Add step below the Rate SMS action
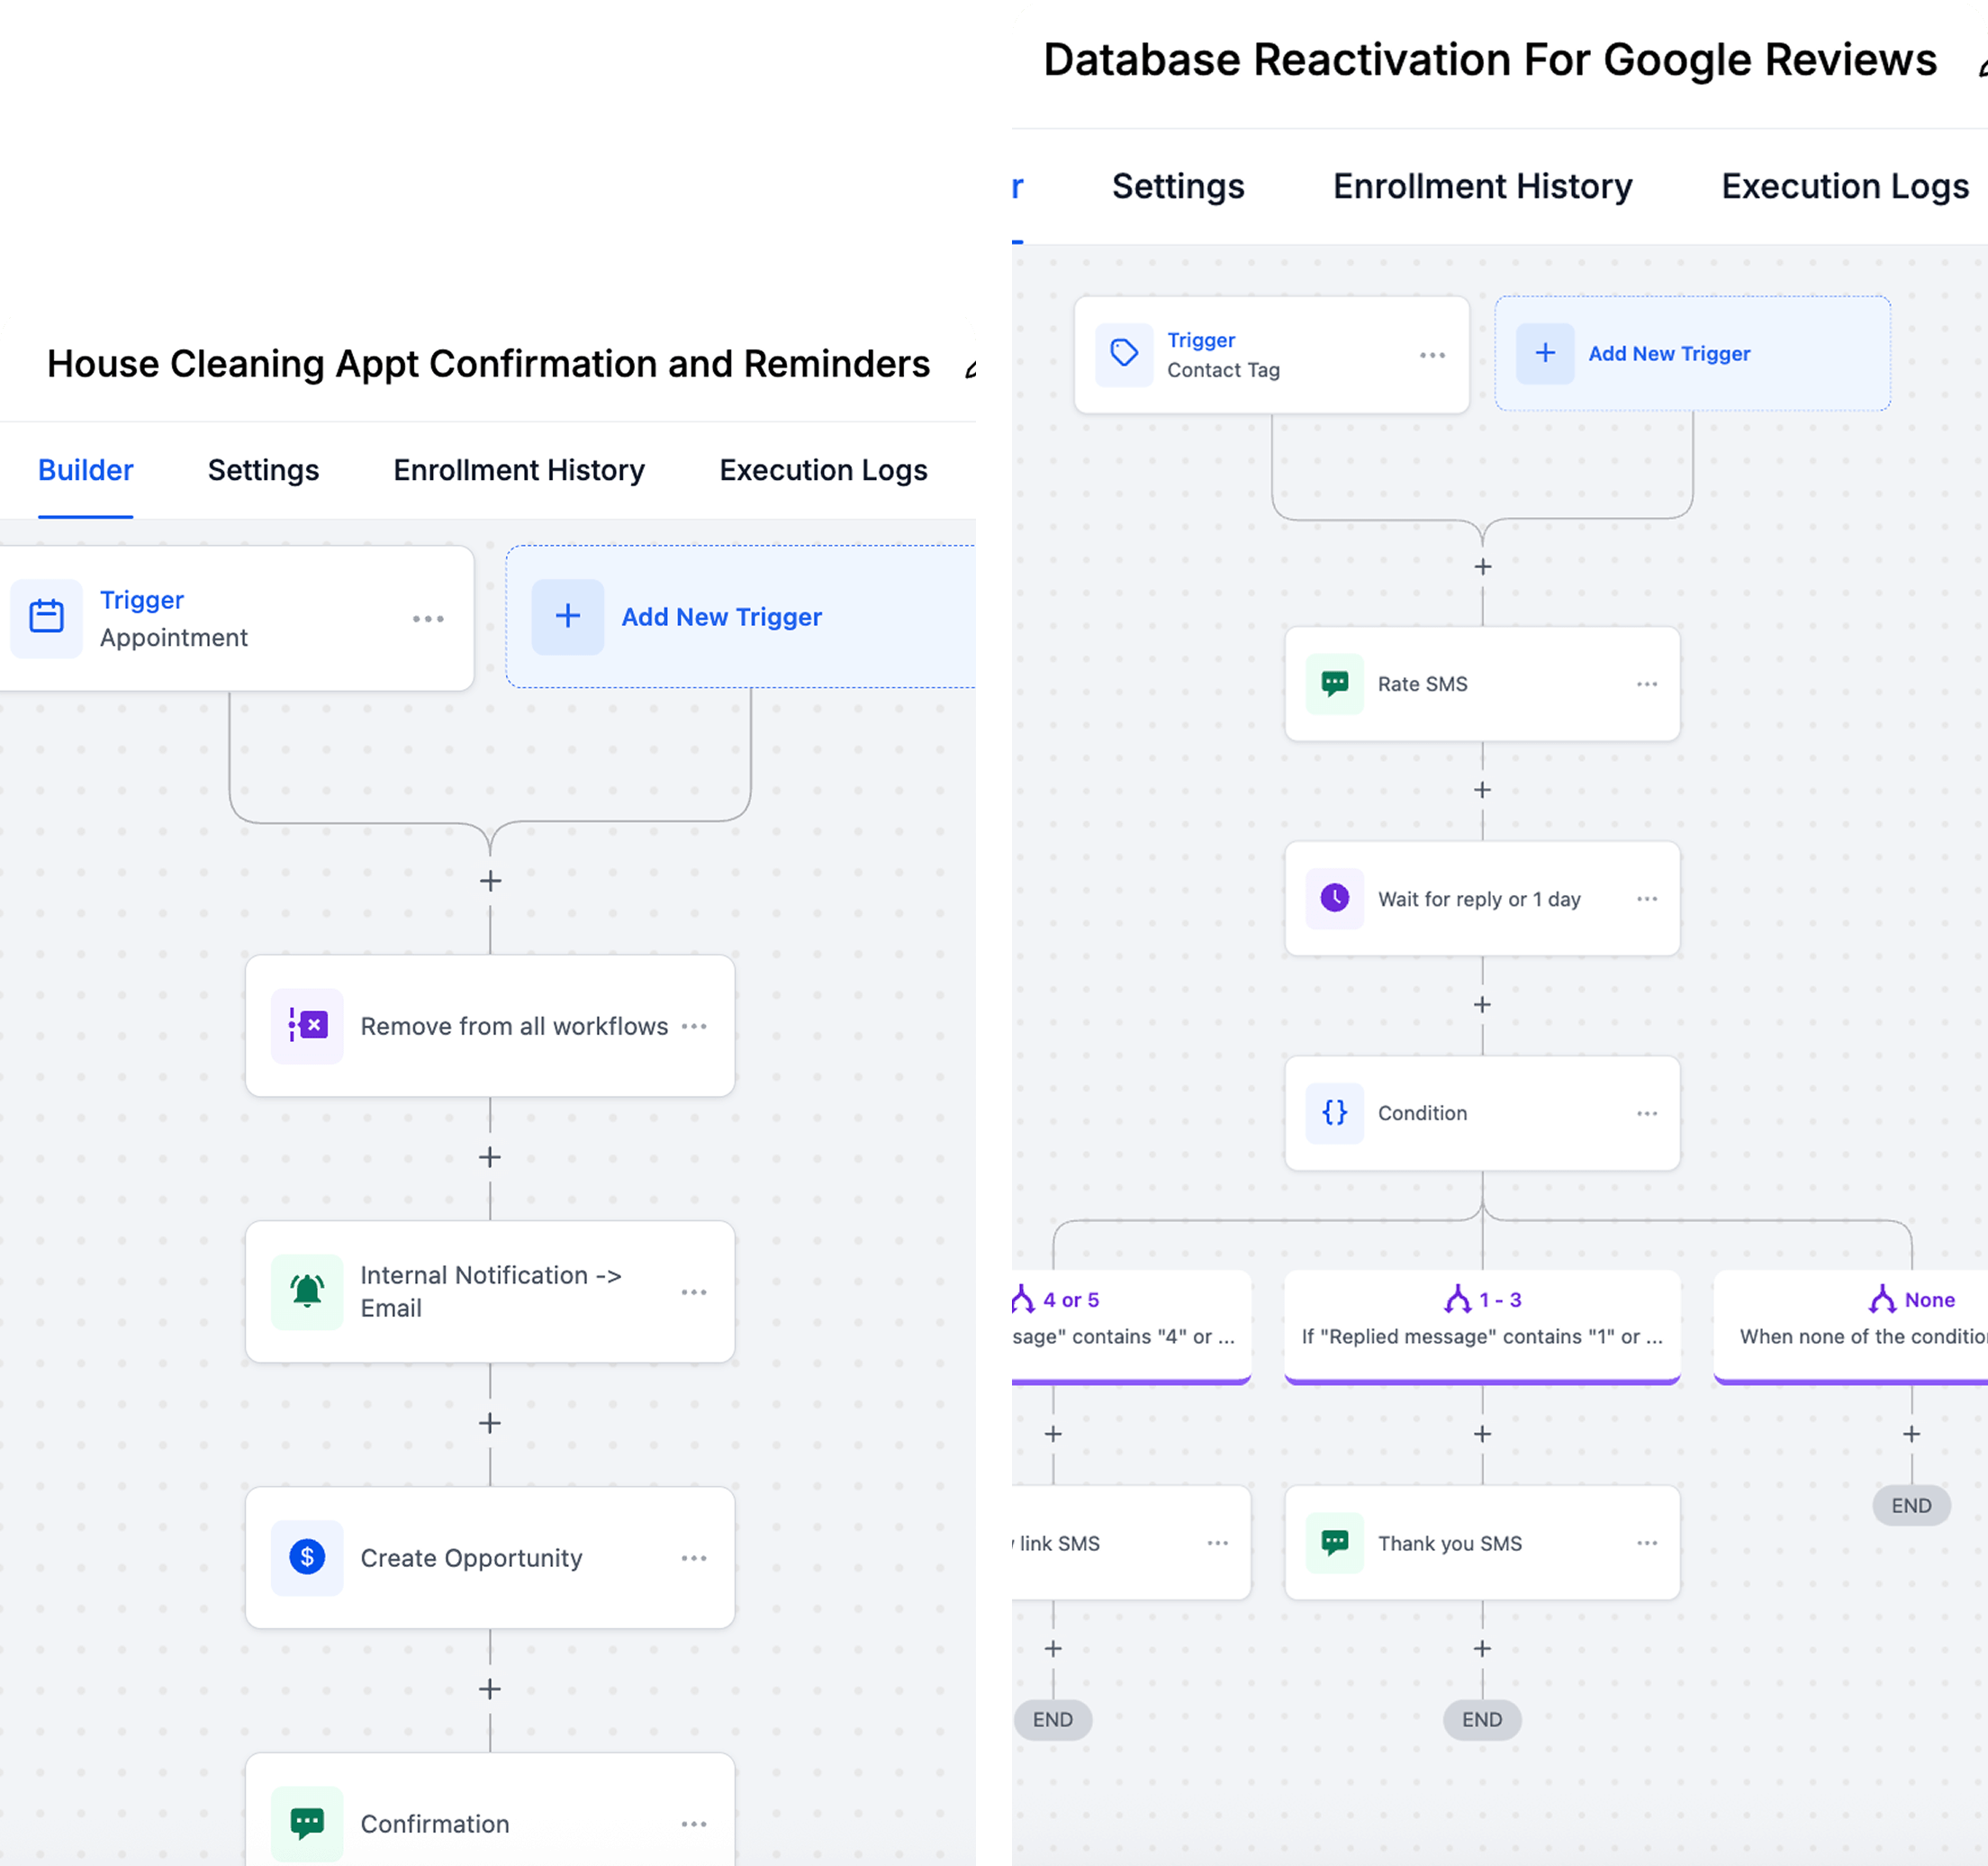The height and width of the screenshot is (1866, 1988). point(1482,790)
